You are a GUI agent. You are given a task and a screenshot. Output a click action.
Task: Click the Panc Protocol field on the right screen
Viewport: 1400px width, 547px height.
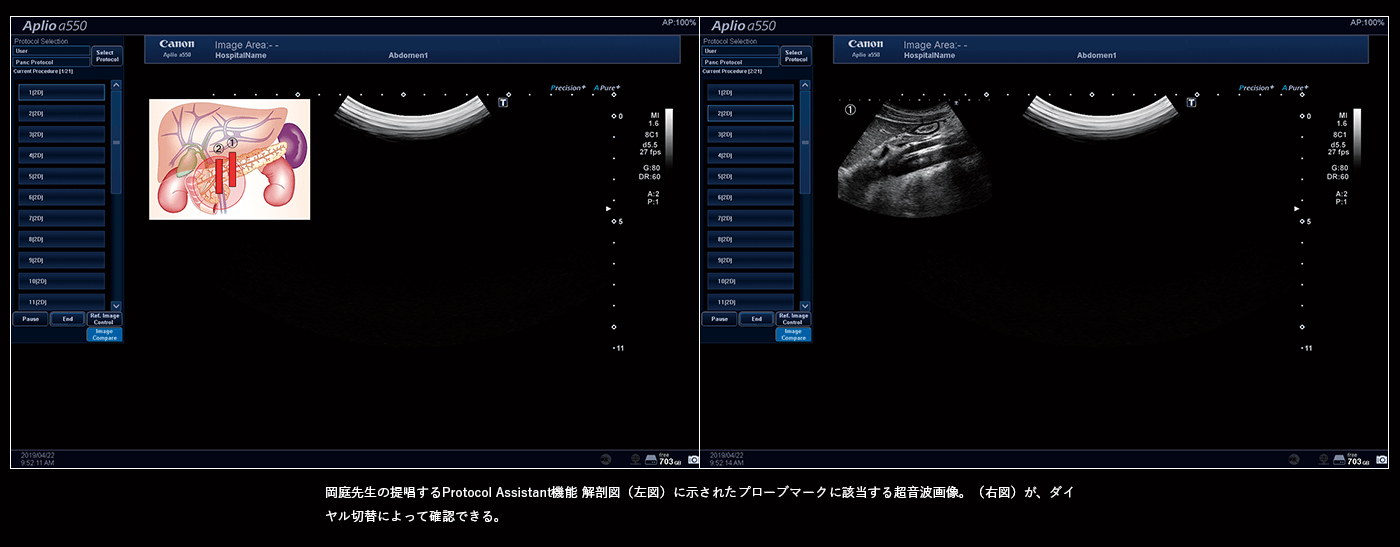740,62
